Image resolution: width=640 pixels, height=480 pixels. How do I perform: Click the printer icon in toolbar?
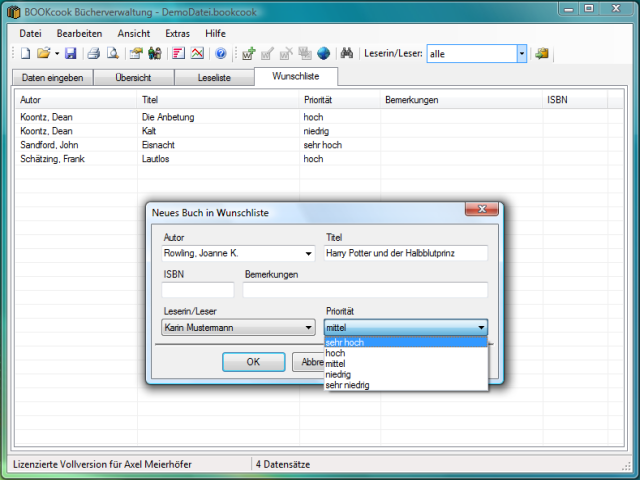[x=93, y=53]
